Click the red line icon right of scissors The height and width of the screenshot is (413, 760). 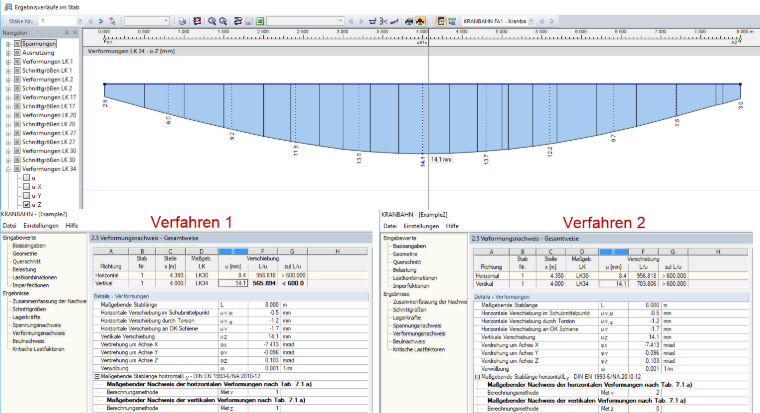pos(395,21)
